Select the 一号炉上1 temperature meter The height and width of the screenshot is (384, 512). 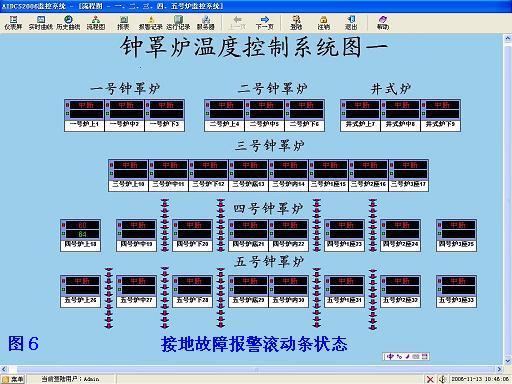click(84, 115)
